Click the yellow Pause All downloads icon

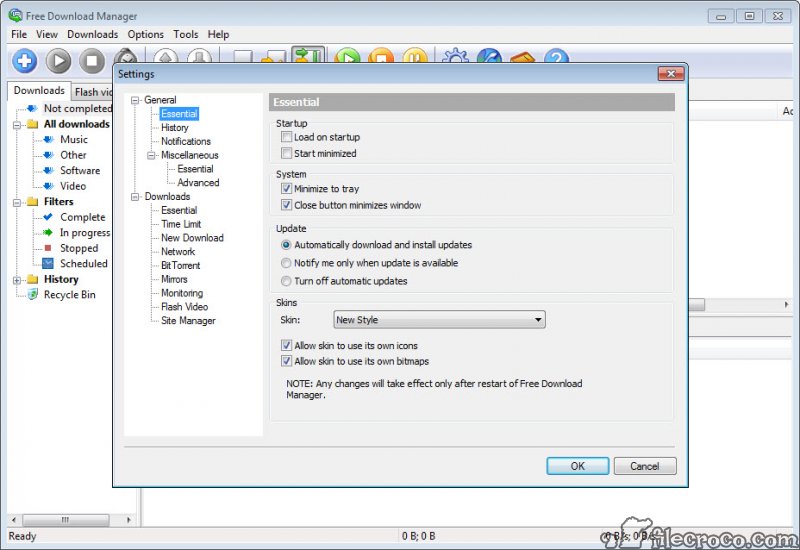(415, 55)
